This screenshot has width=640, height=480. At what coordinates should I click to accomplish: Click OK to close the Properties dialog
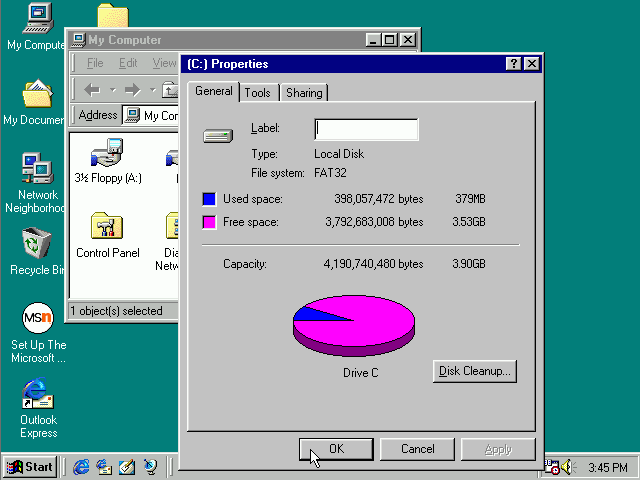[x=336, y=449]
